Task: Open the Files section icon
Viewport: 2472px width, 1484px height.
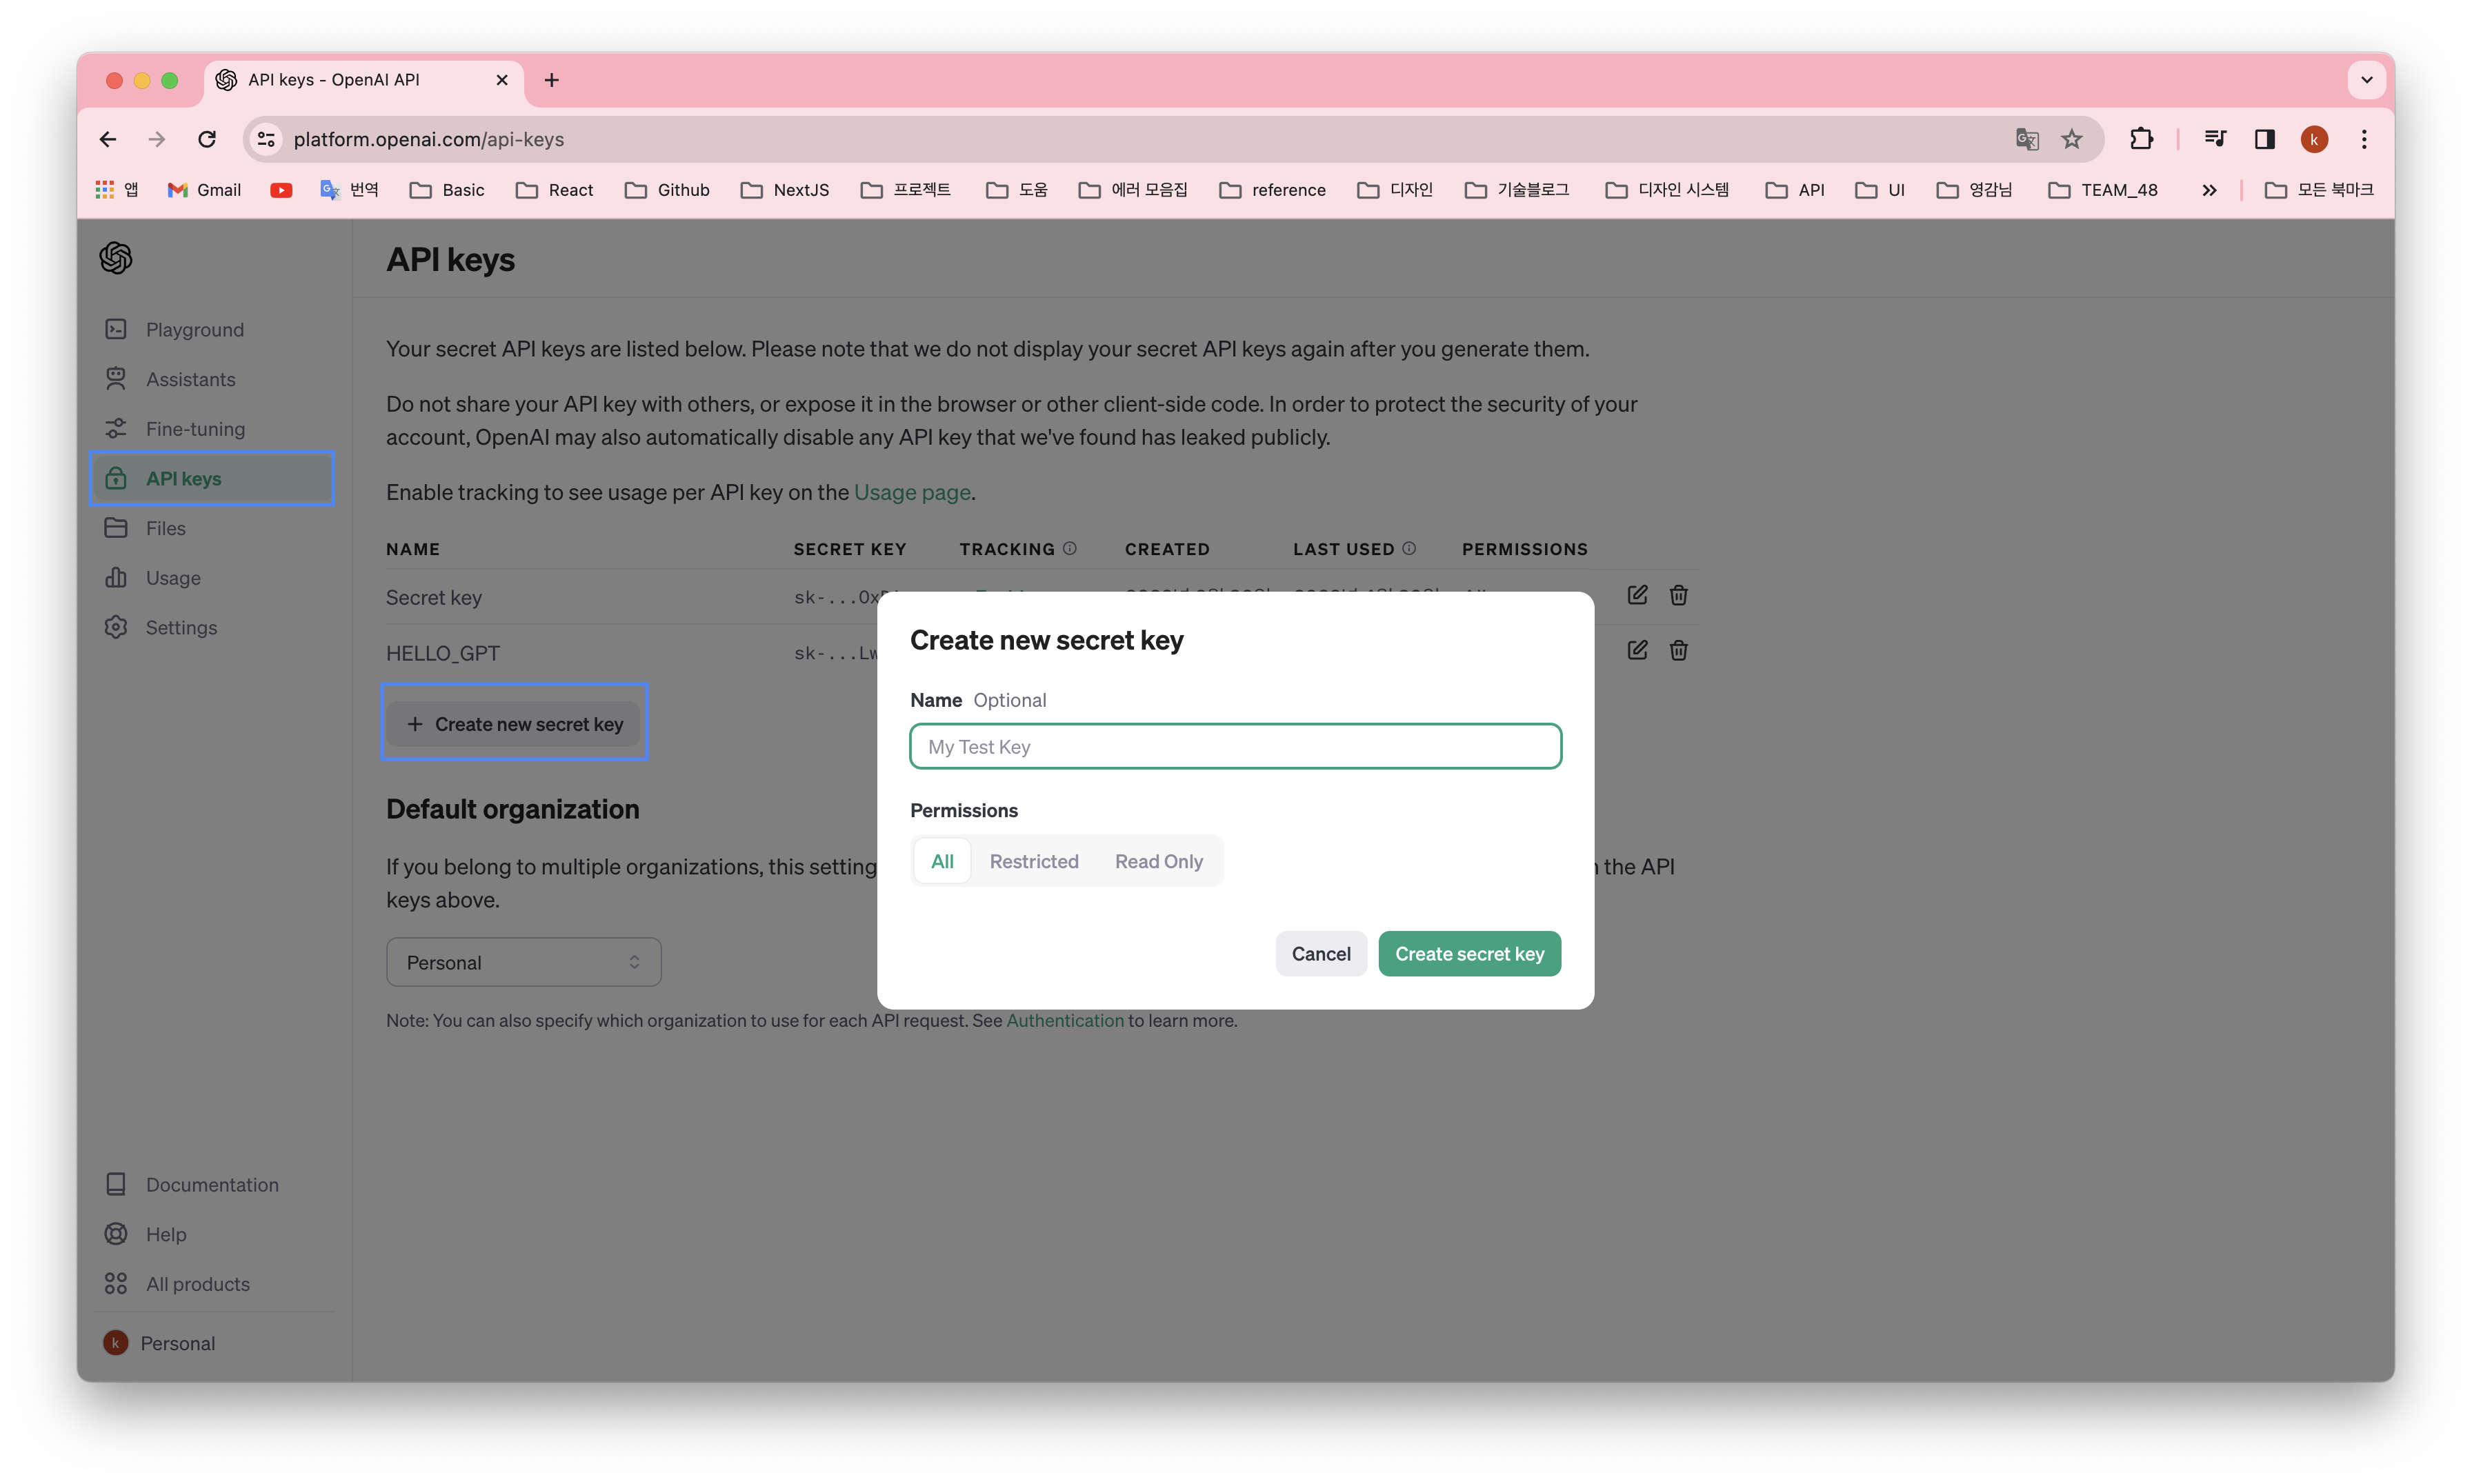Action: click(x=116, y=527)
